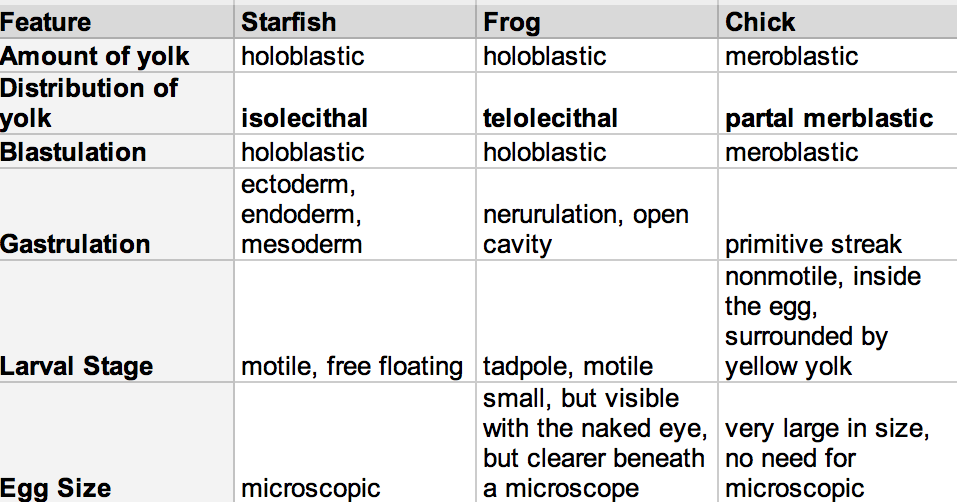Screen dimensions: 957x502
Task: Click the 'telolecithal' cell under Frog
Action: pyautogui.click(x=550, y=119)
